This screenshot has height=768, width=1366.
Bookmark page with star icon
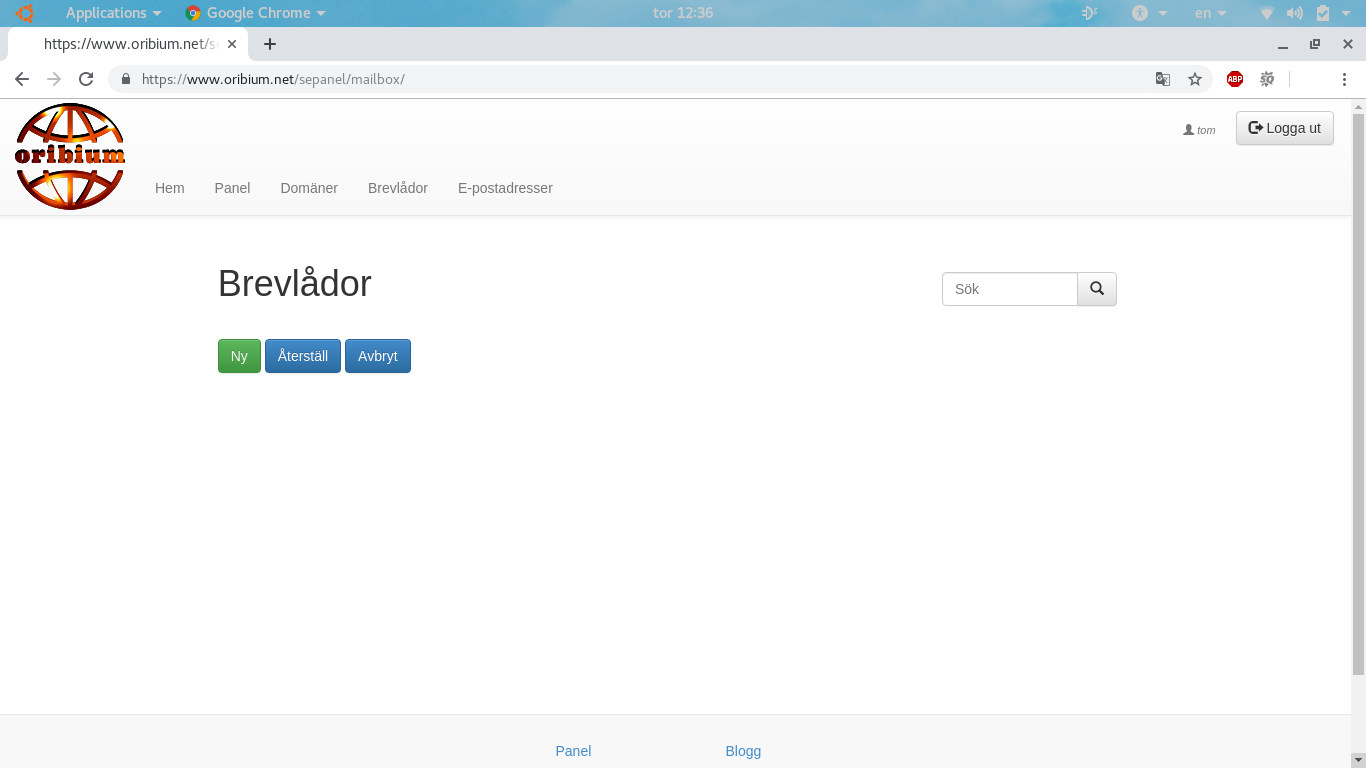[x=1194, y=79]
